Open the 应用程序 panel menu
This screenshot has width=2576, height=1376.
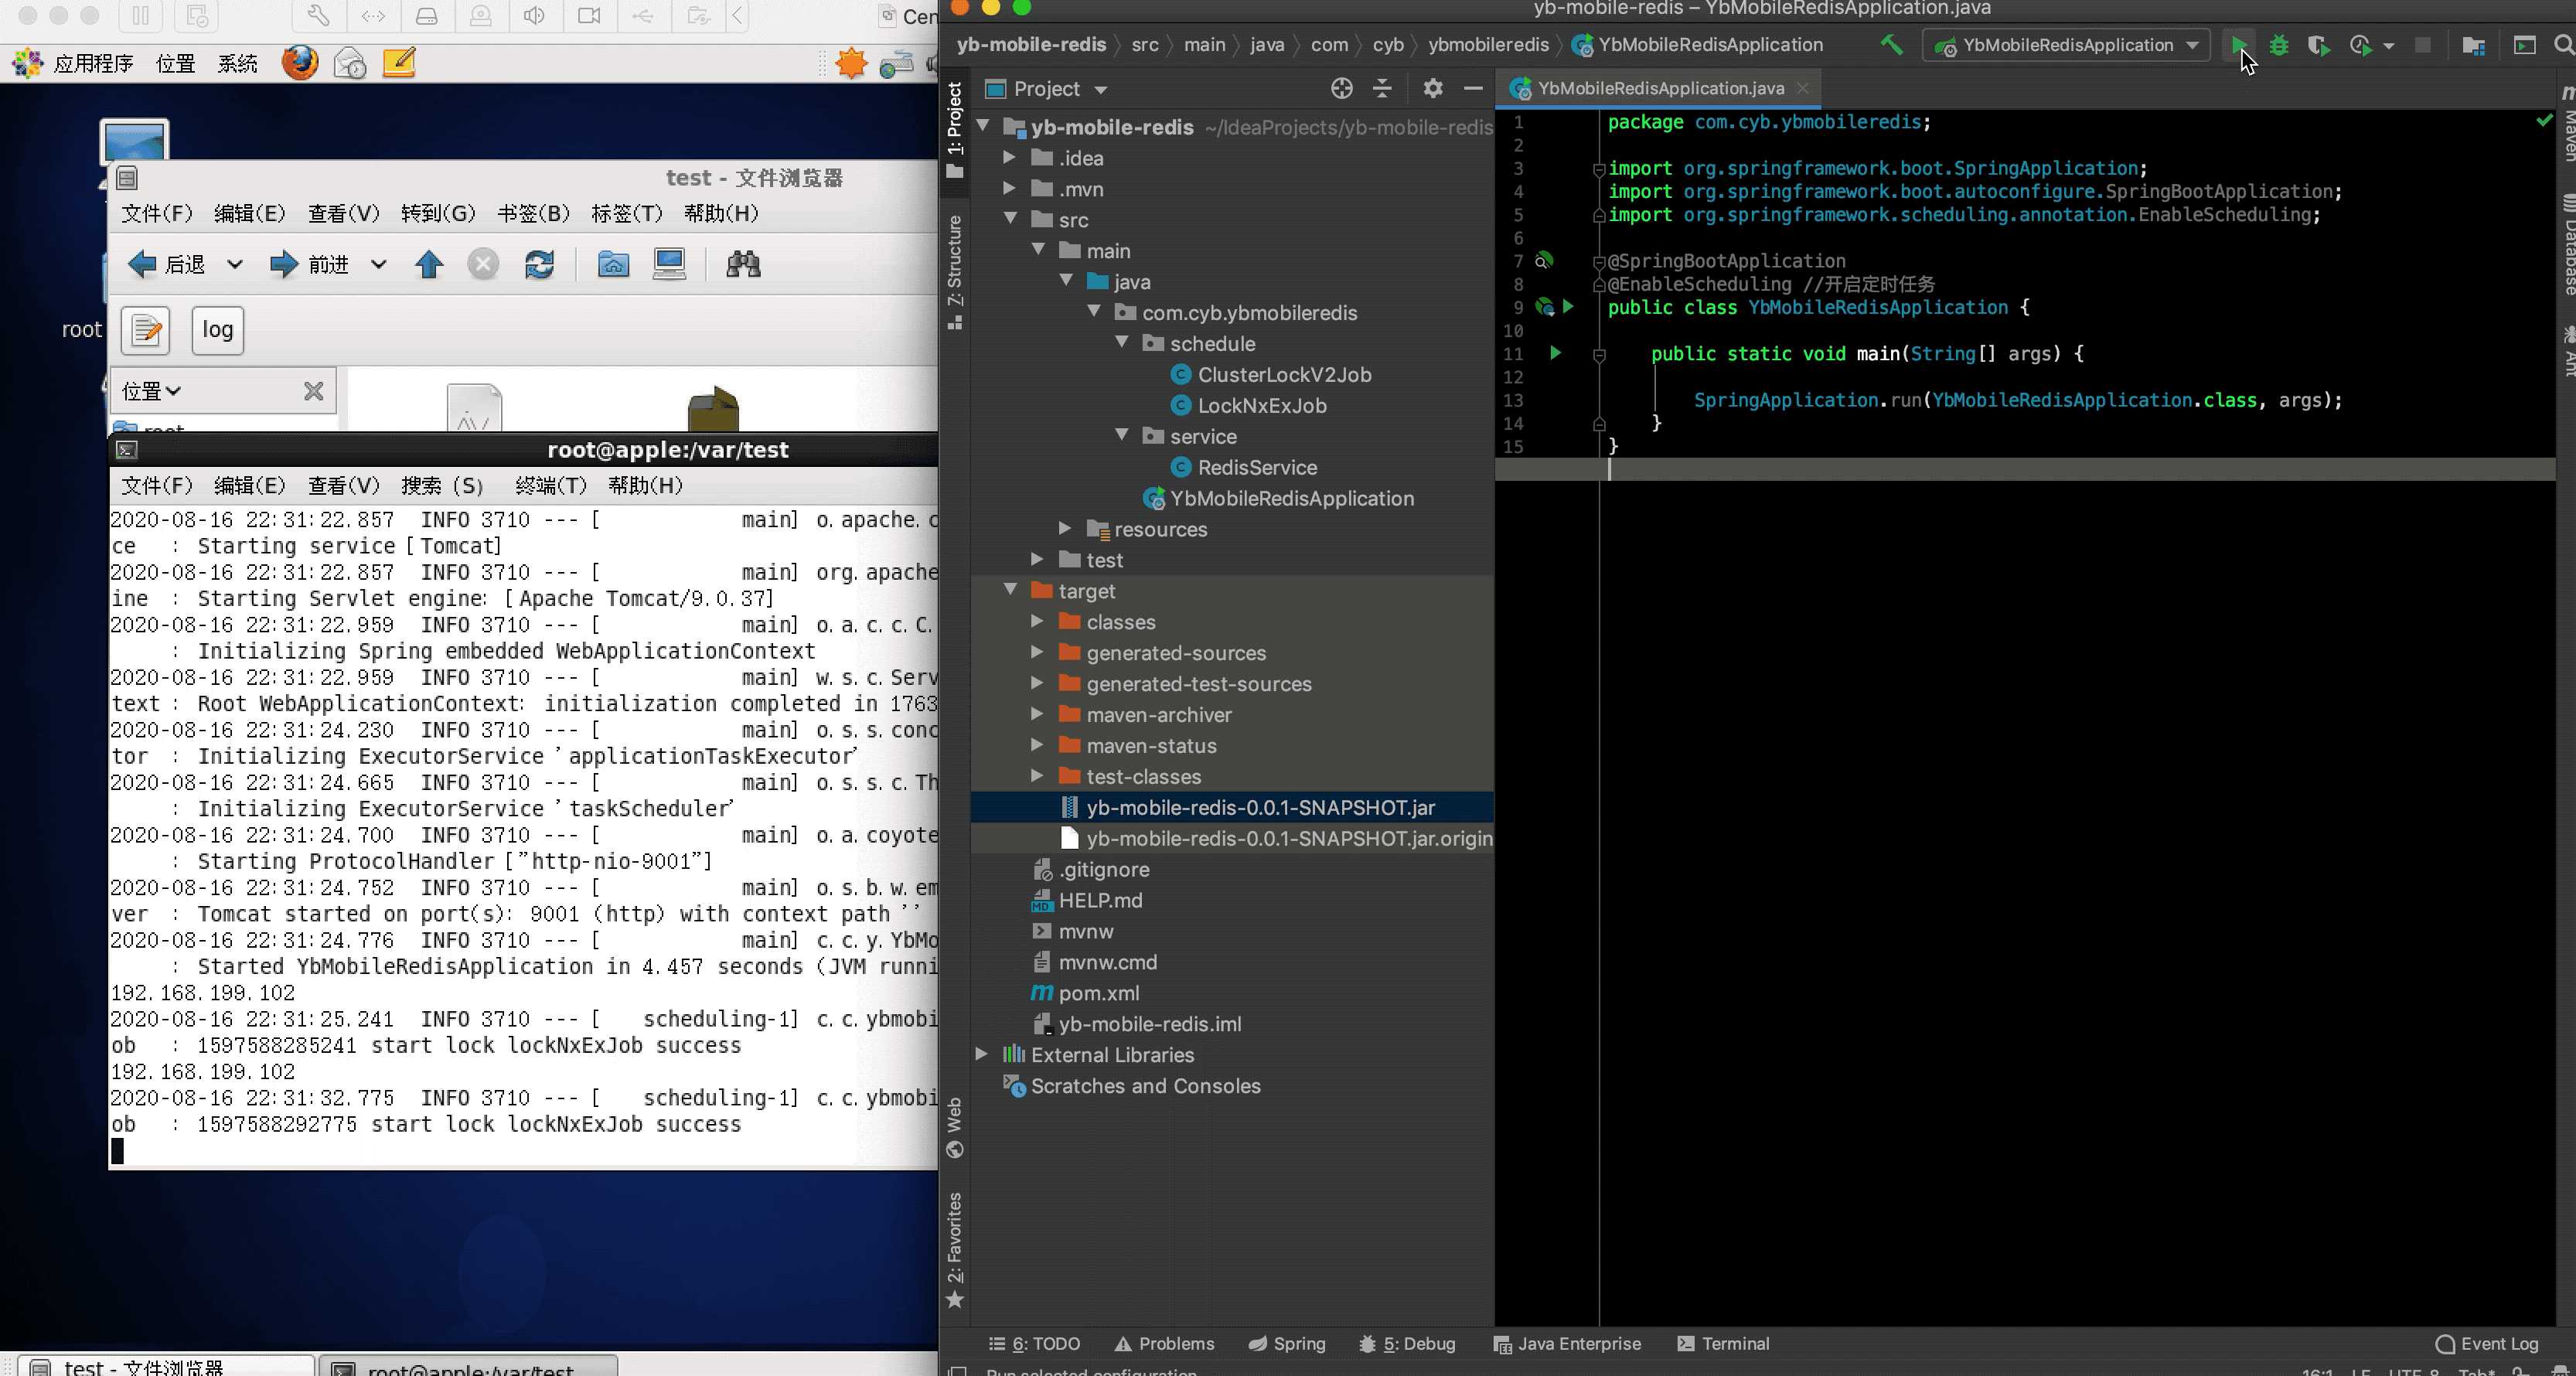coord(93,63)
